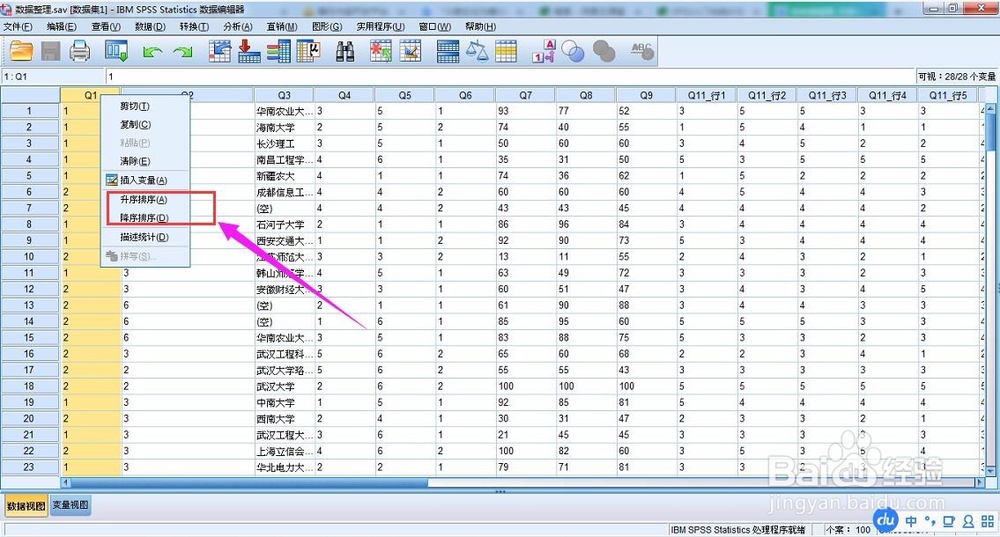This screenshot has height=537, width=1000.
Task: Open the 数据(D) menu
Action: pos(150,27)
